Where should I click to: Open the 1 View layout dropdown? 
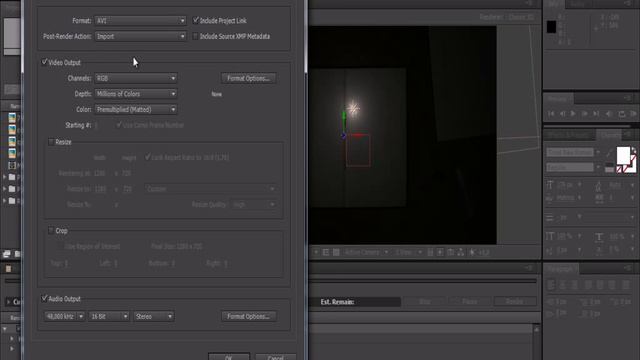(408, 252)
